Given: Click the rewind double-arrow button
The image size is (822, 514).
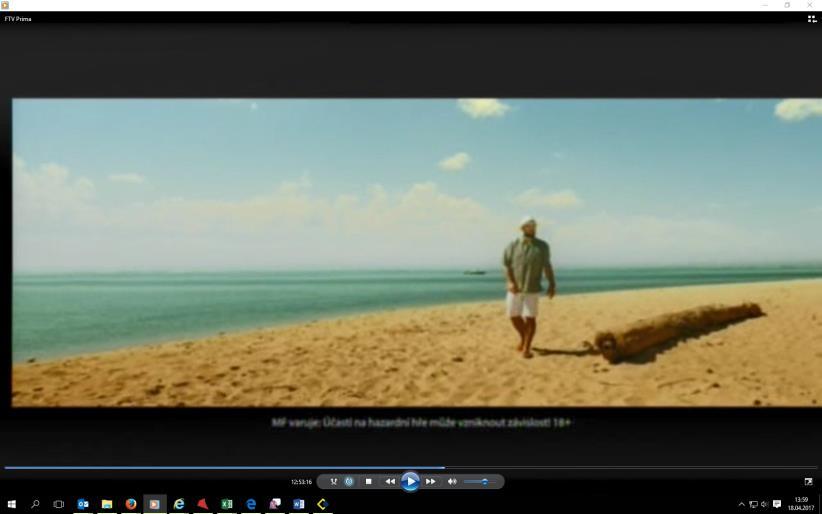Looking at the screenshot, I should pyautogui.click(x=390, y=481).
